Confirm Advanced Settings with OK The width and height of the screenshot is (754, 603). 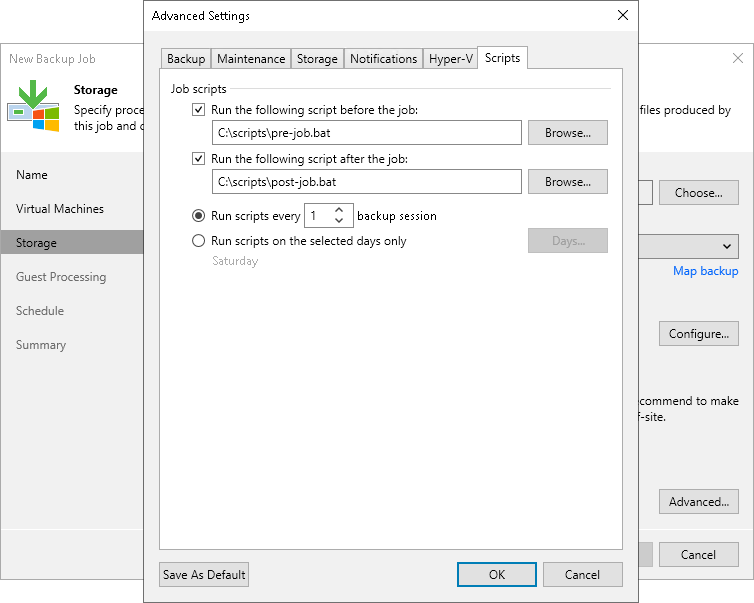(x=497, y=575)
